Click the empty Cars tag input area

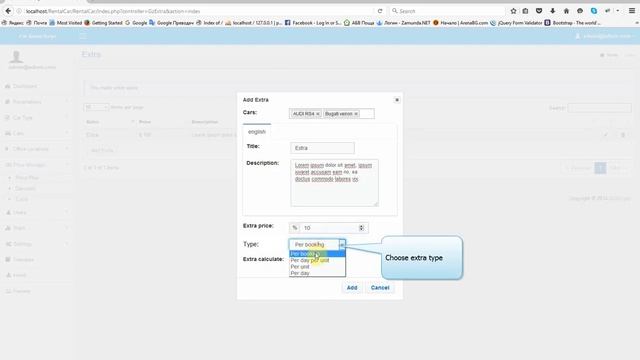tap(367, 114)
